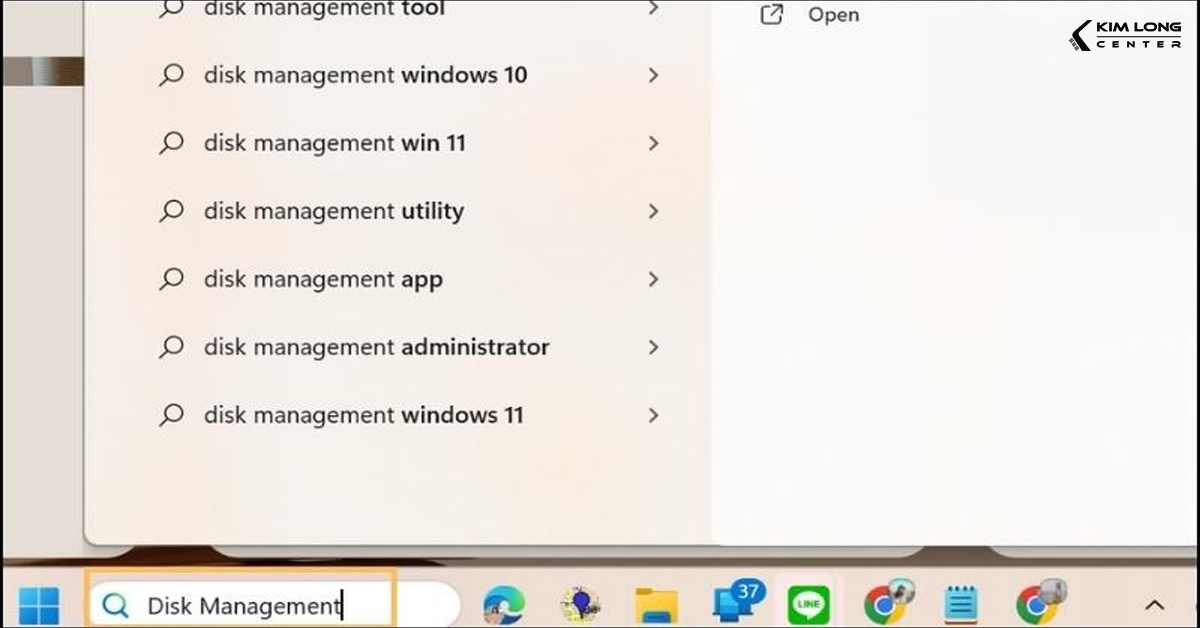Launch Microsoft Edge from the taskbar
Image resolution: width=1200 pixels, height=628 pixels.
point(503,605)
